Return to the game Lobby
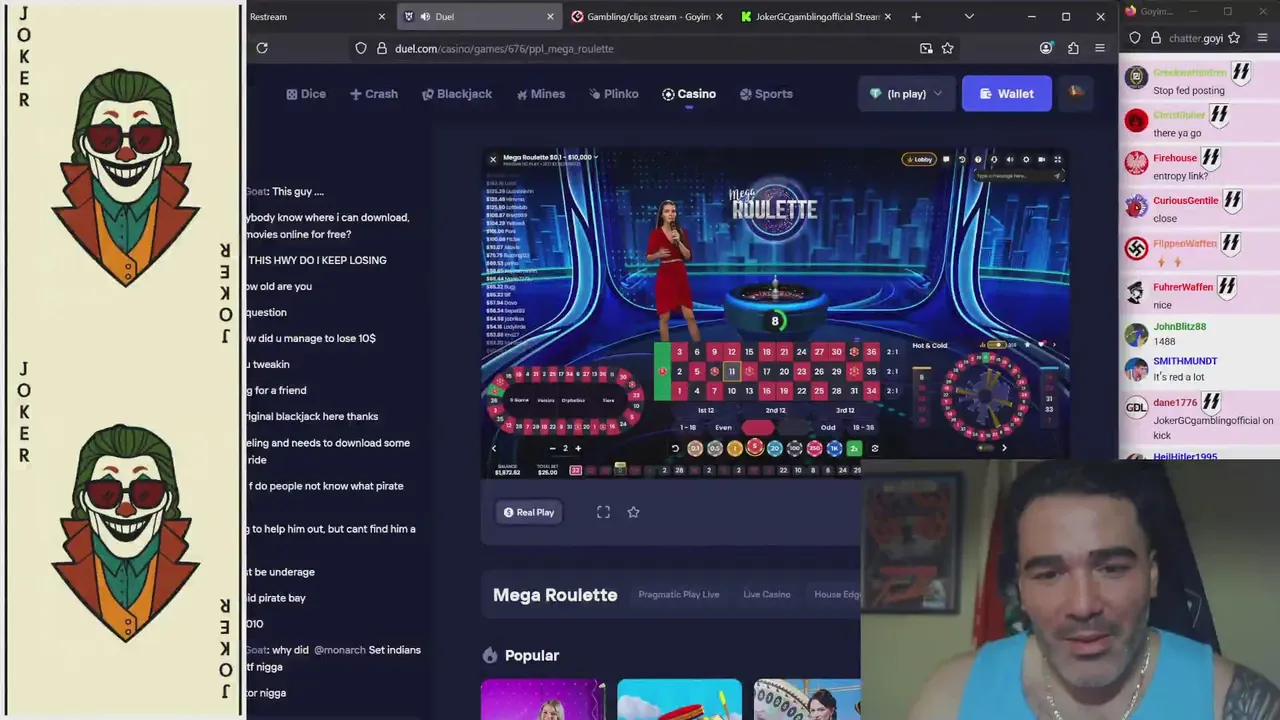This screenshot has height=720, width=1280. (919, 159)
